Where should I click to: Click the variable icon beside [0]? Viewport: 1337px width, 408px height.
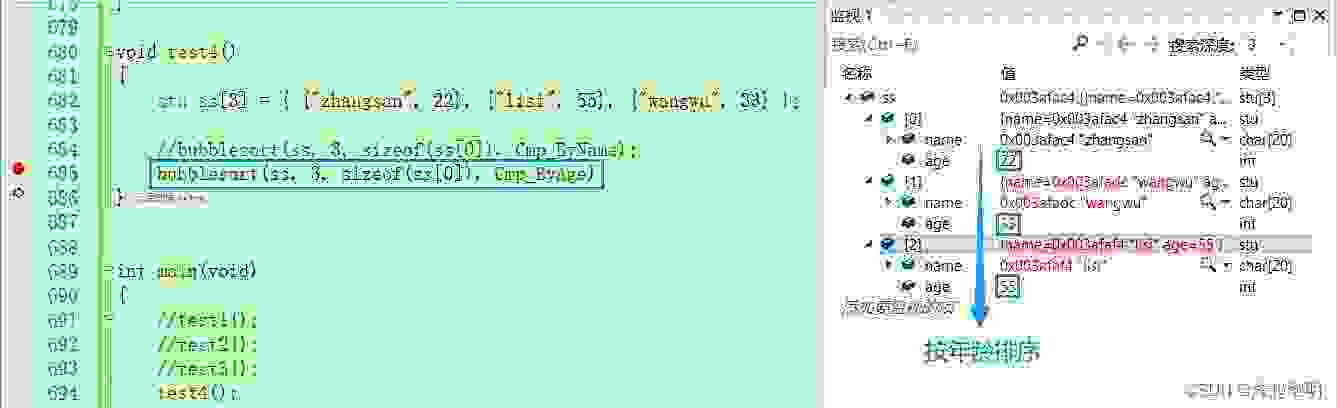click(887, 118)
